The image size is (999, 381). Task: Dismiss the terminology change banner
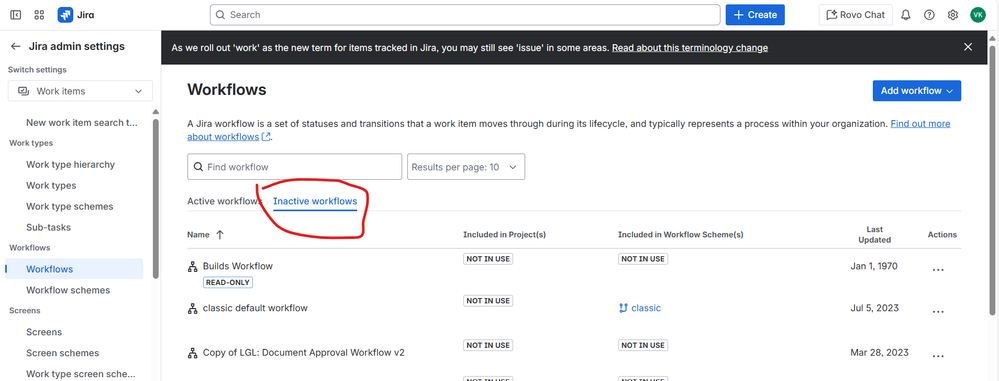point(968,47)
